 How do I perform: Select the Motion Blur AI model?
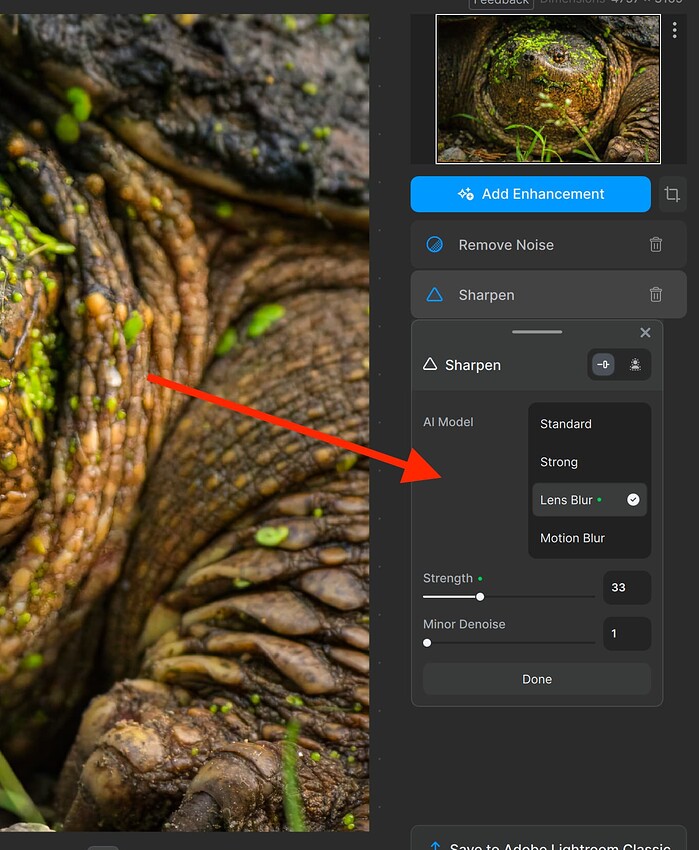click(x=572, y=538)
